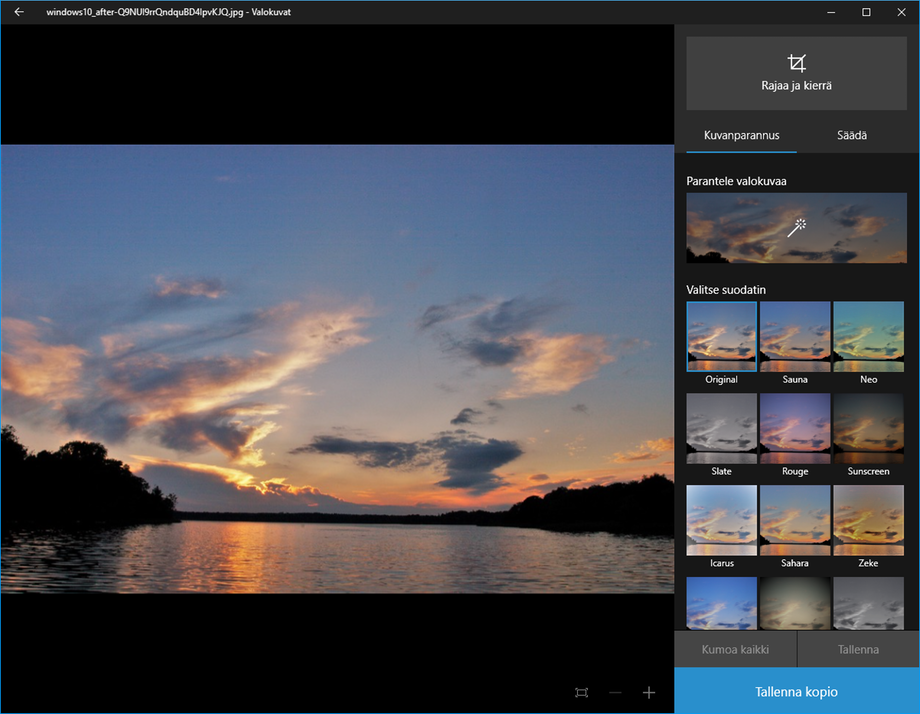Viewport: 920px width, 714px height.
Task: Zoom into the photo using the plus icon
Action: (x=648, y=692)
